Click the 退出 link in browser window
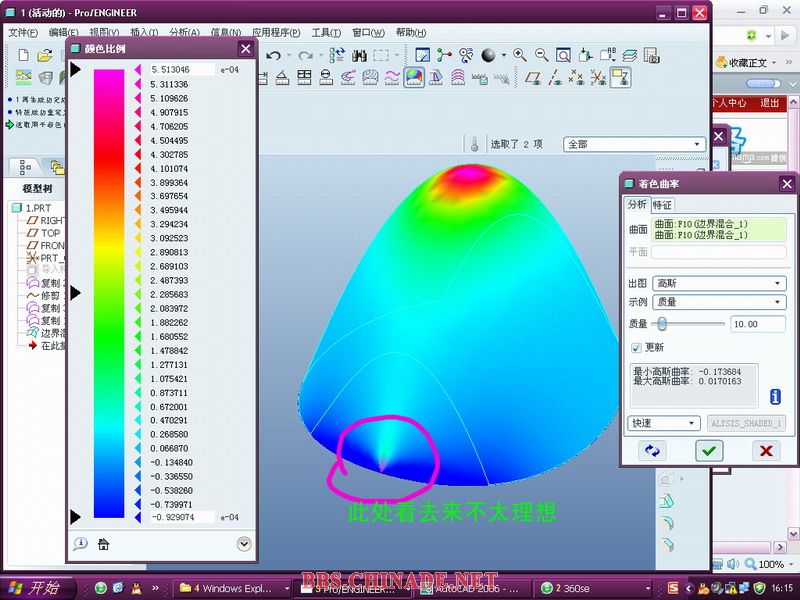800x600 pixels. [769, 103]
